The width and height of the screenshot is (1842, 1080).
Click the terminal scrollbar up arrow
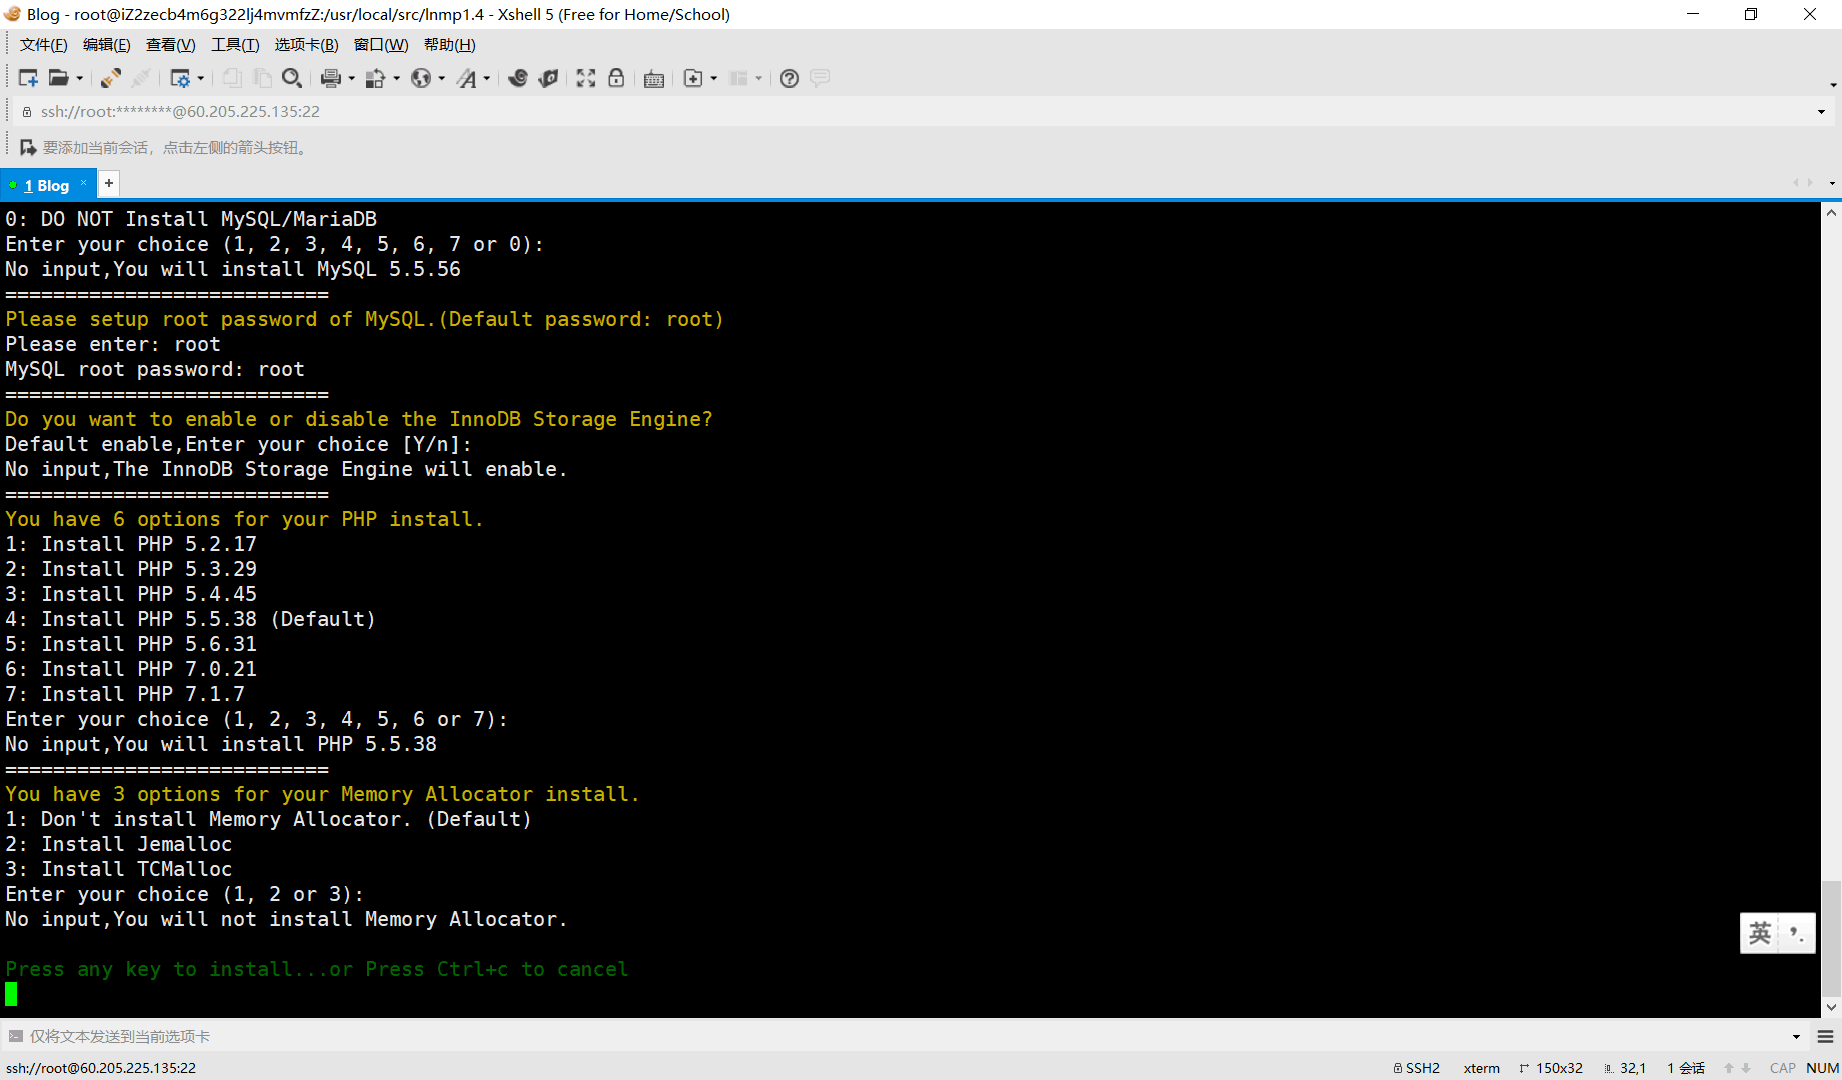click(1831, 213)
